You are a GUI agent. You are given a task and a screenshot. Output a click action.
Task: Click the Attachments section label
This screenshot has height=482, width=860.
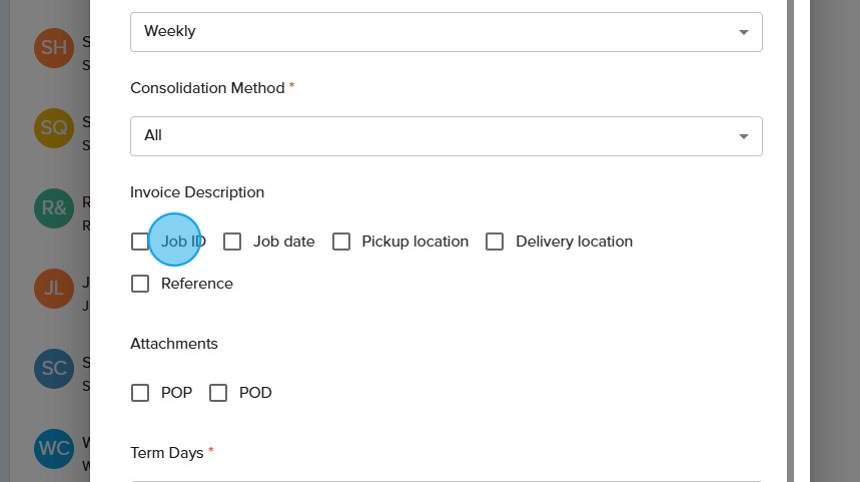click(174, 343)
